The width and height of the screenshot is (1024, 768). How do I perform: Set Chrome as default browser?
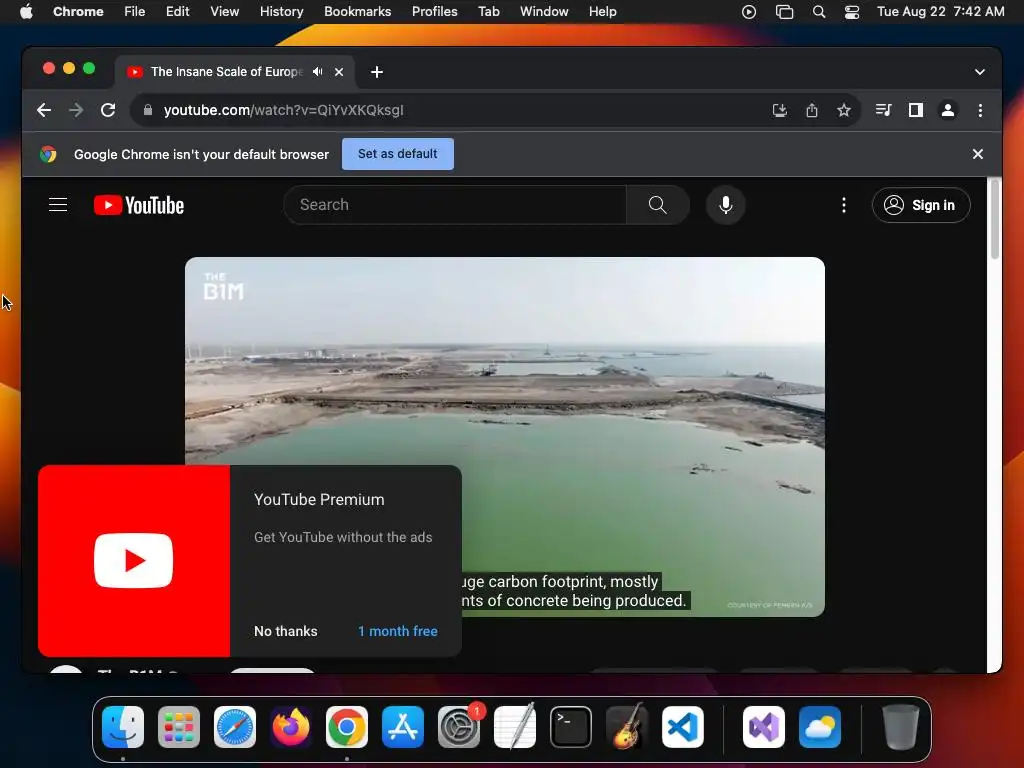(398, 154)
